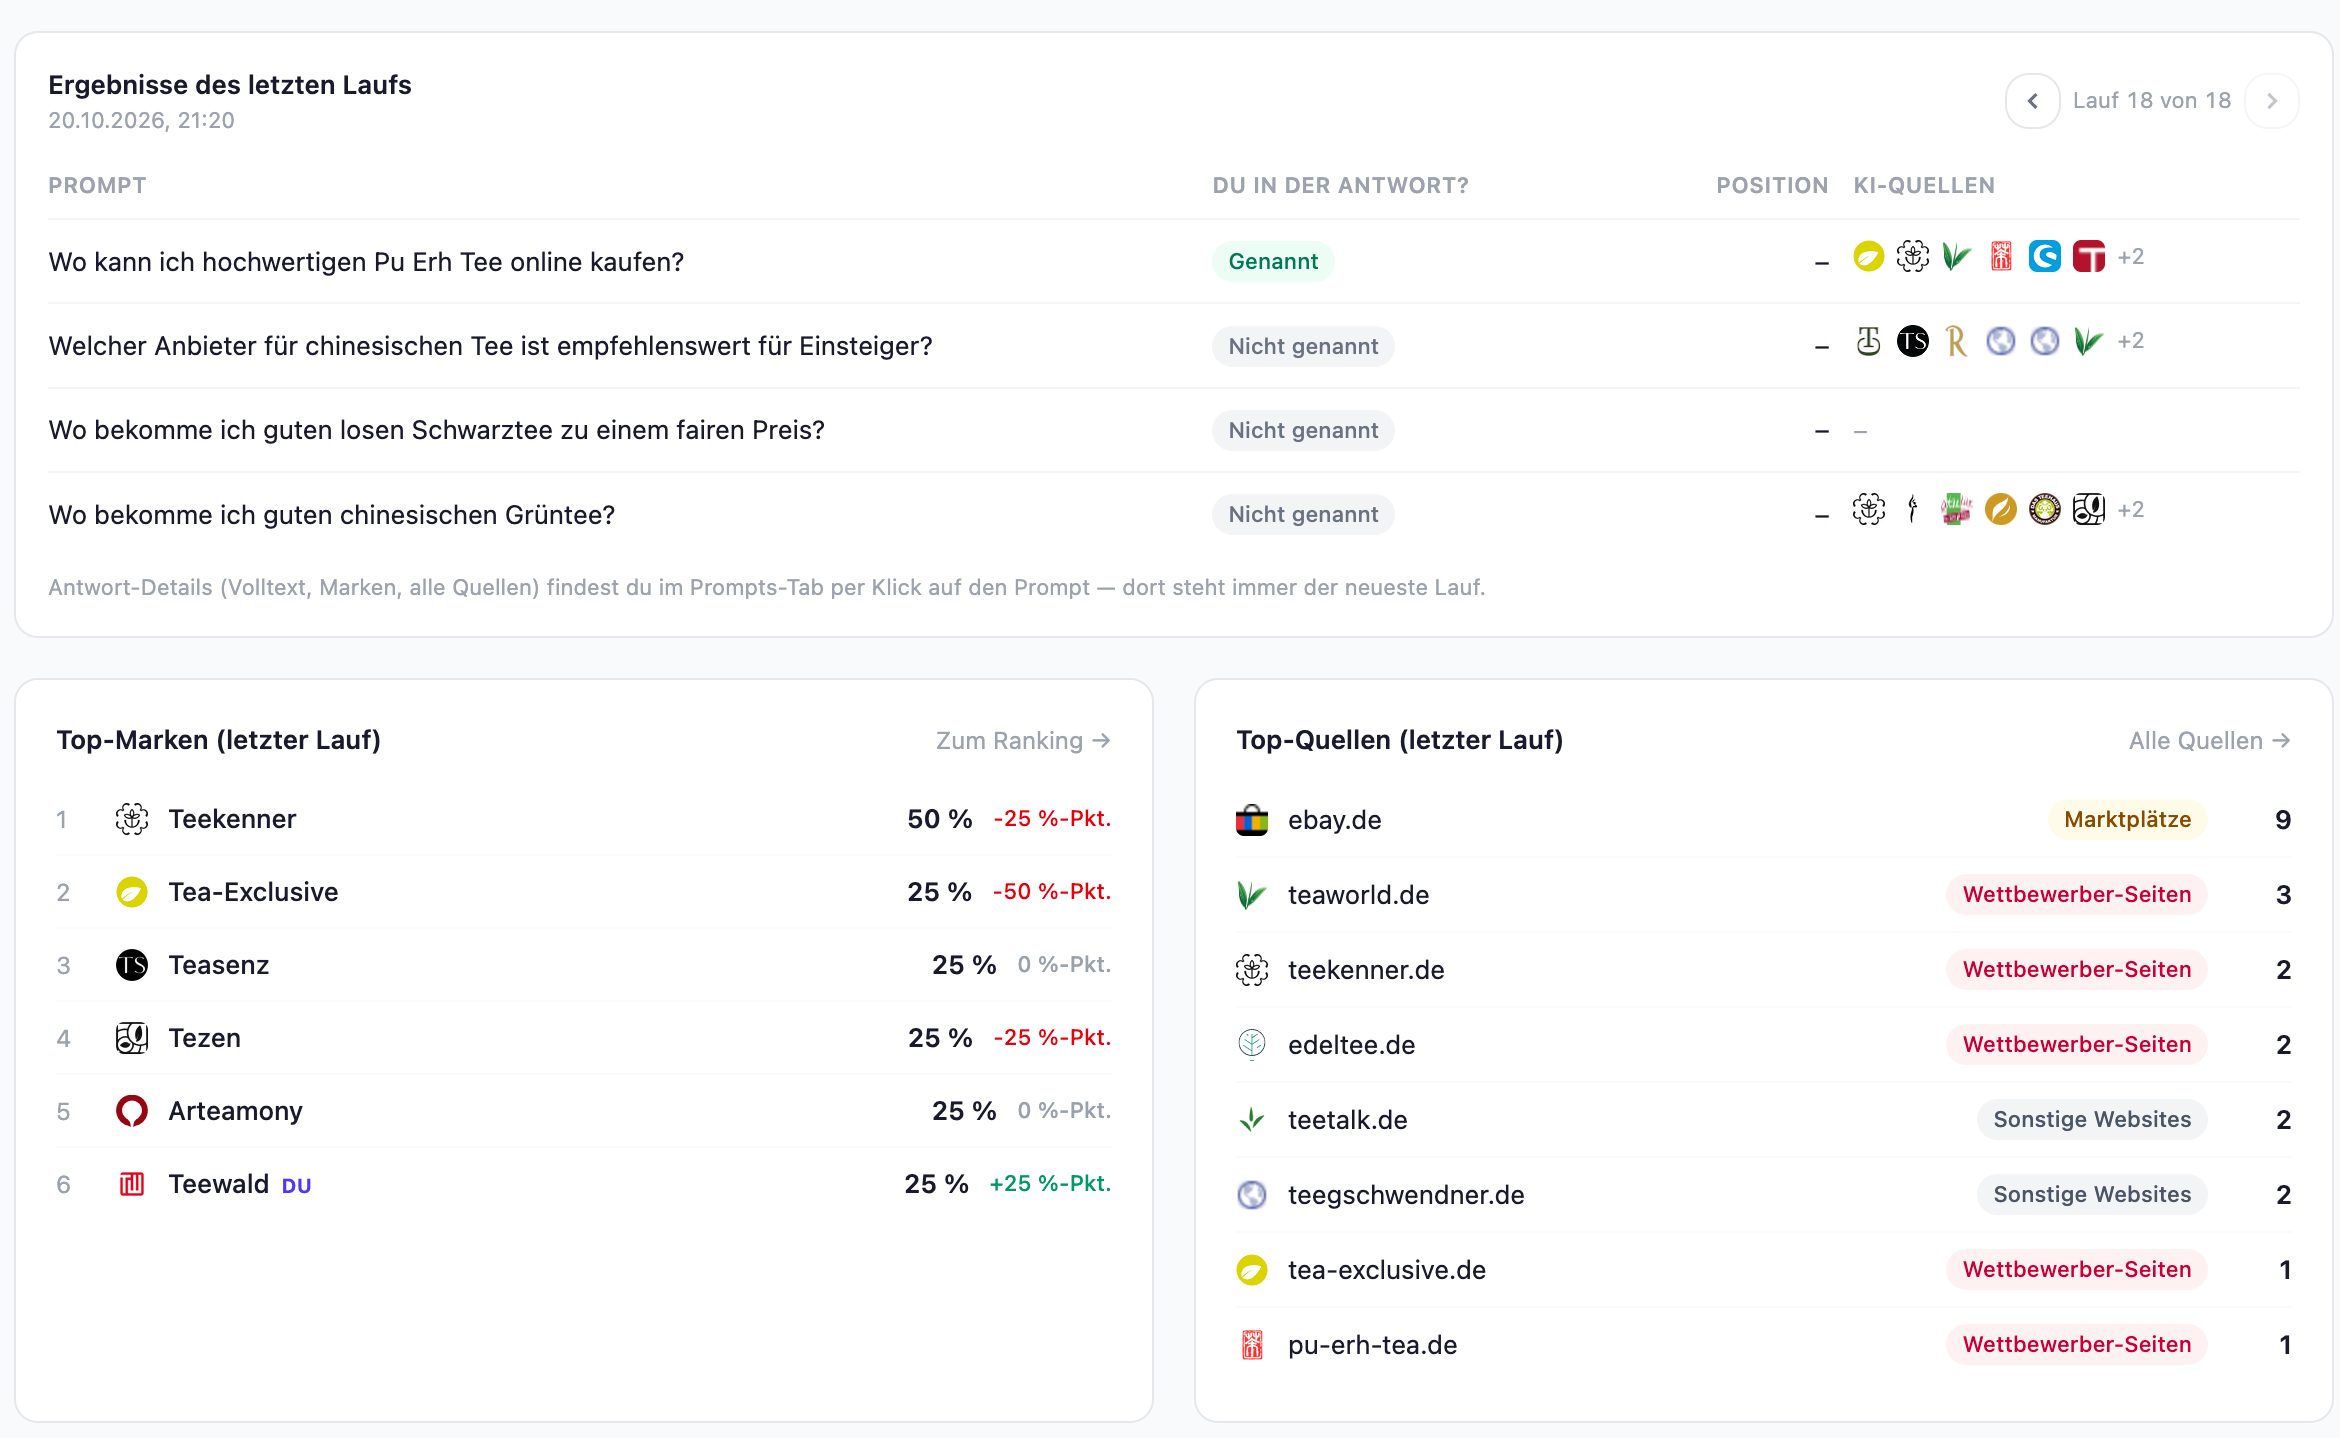Viewport: 2340px width, 1438px height.
Task: Click the Teewald logo in Top-Marken
Action: coord(132,1184)
